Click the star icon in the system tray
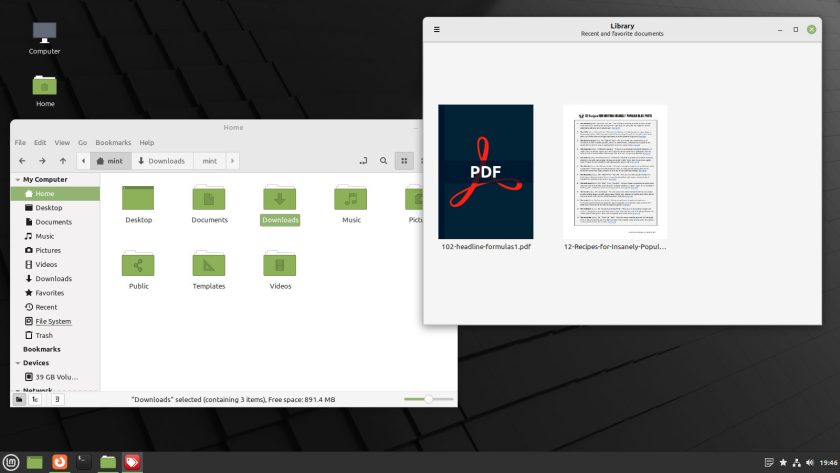The height and width of the screenshot is (473, 840). [783, 462]
